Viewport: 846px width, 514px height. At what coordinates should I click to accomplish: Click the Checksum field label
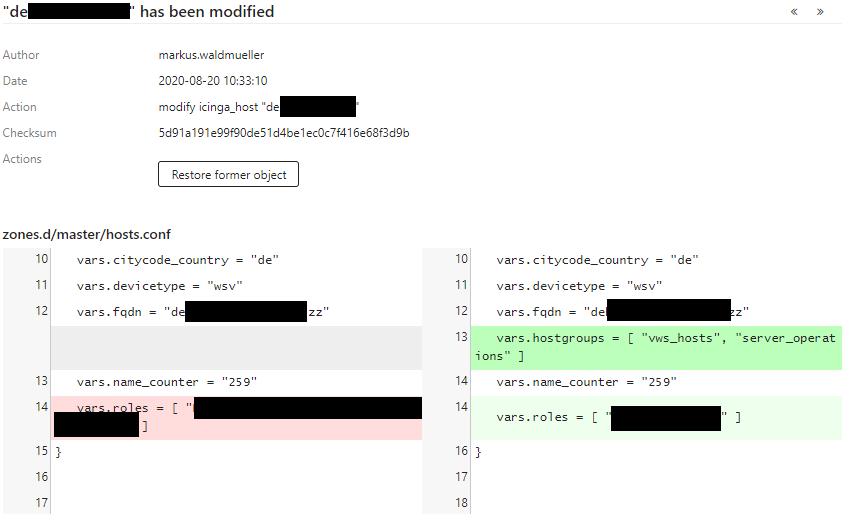coord(30,133)
